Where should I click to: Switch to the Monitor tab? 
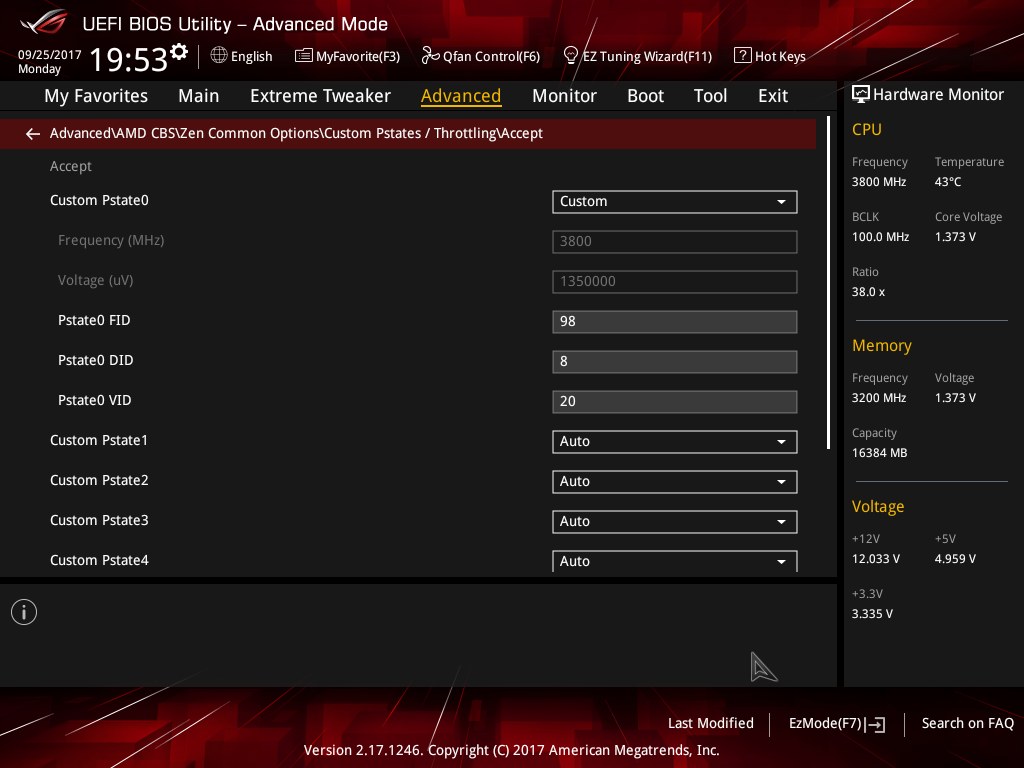click(x=564, y=96)
